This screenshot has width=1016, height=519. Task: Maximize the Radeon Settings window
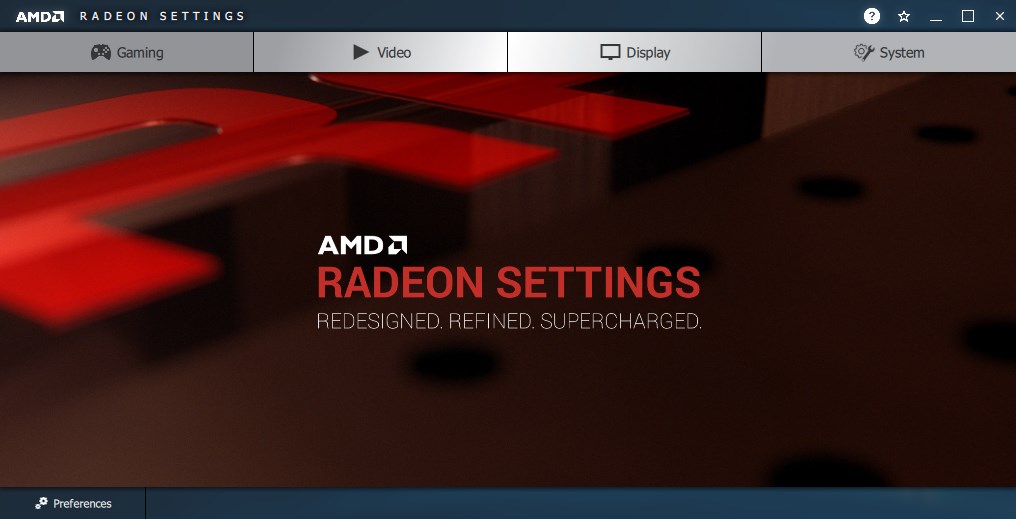coord(968,16)
